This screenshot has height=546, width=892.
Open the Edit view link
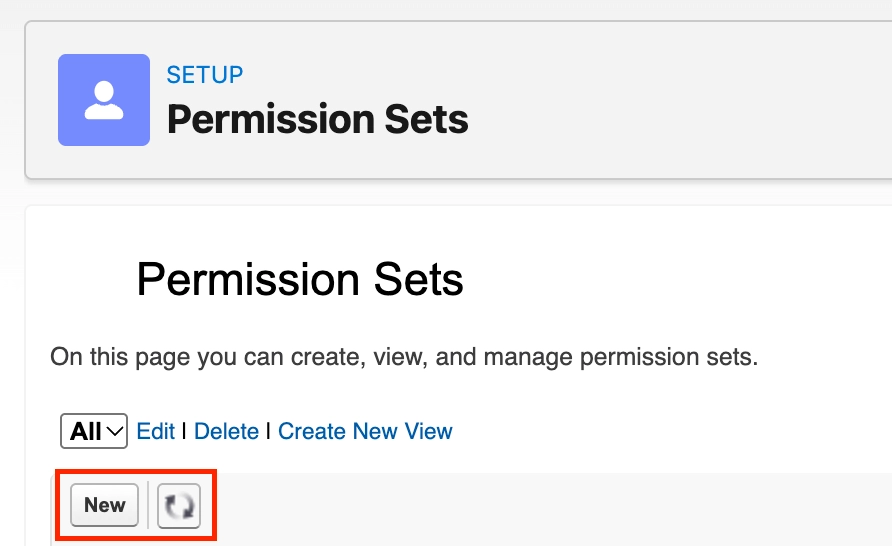coord(155,431)
